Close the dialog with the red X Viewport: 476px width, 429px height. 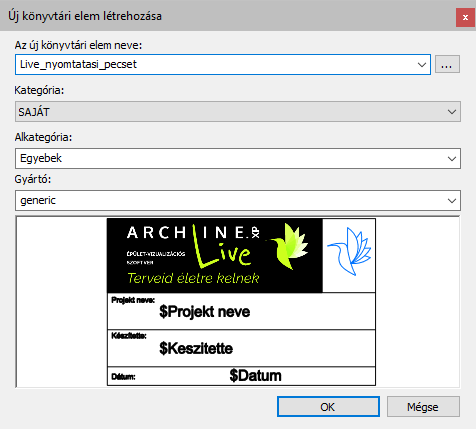pyautogui.click(x=465, y=17)
